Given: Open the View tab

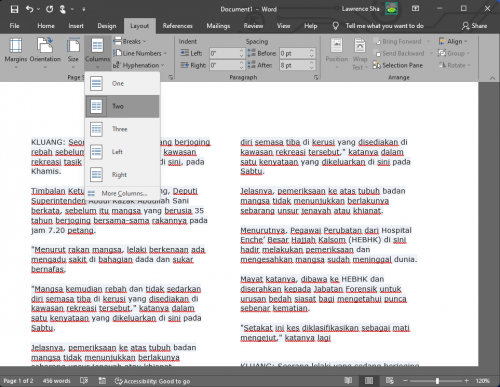Looking at the screenshot, I should tap(283, 26).
